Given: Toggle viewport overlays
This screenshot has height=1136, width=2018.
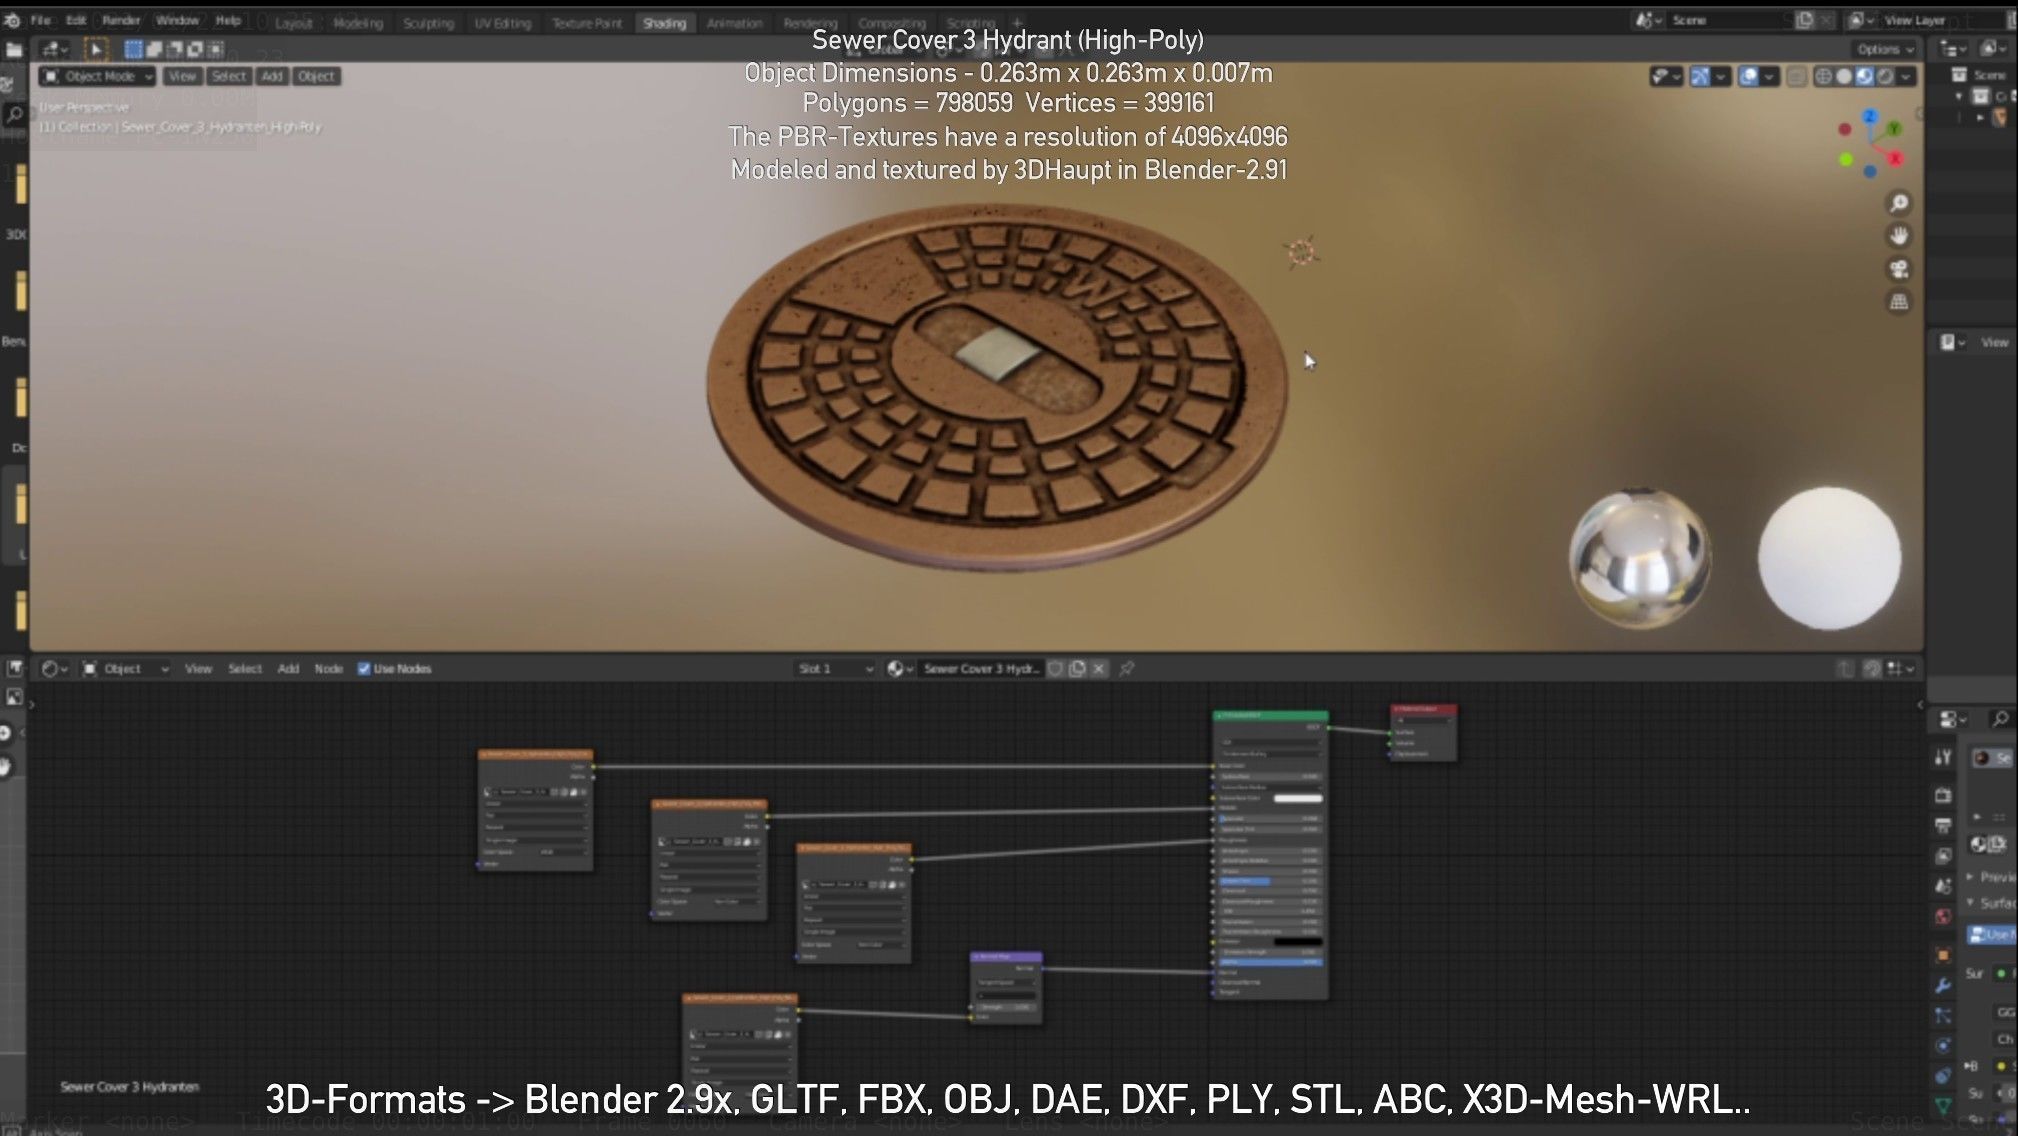Looking at the screenshot, I should click(1749, 76).
